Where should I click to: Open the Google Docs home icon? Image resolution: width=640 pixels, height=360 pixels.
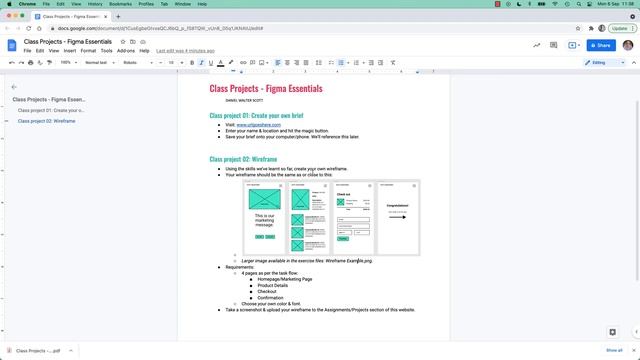pyautogui.click(x=12, y=45)
